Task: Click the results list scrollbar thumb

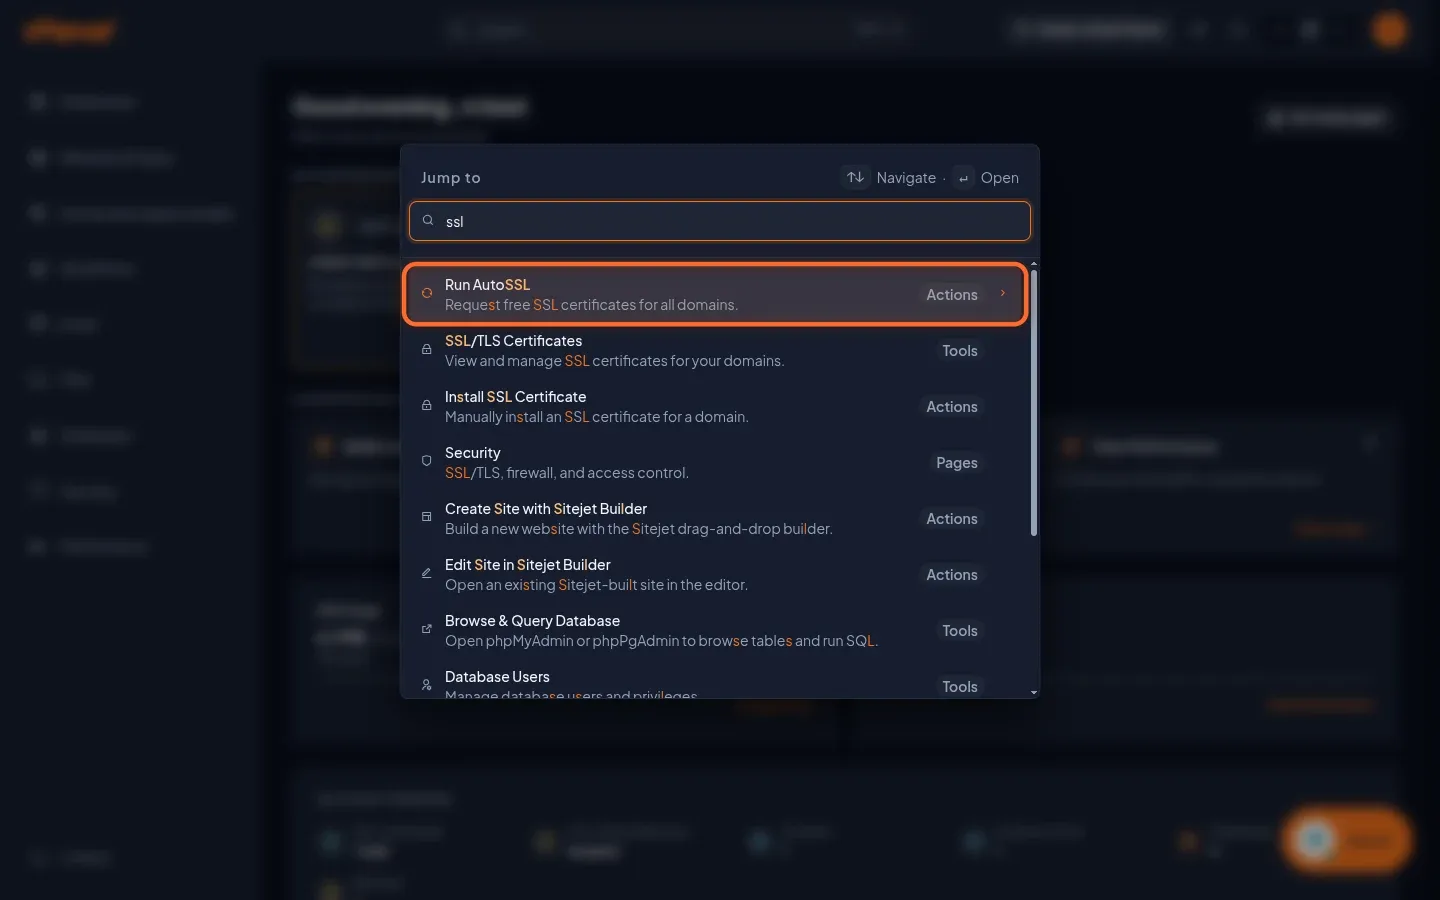Action: [1034, 403]
